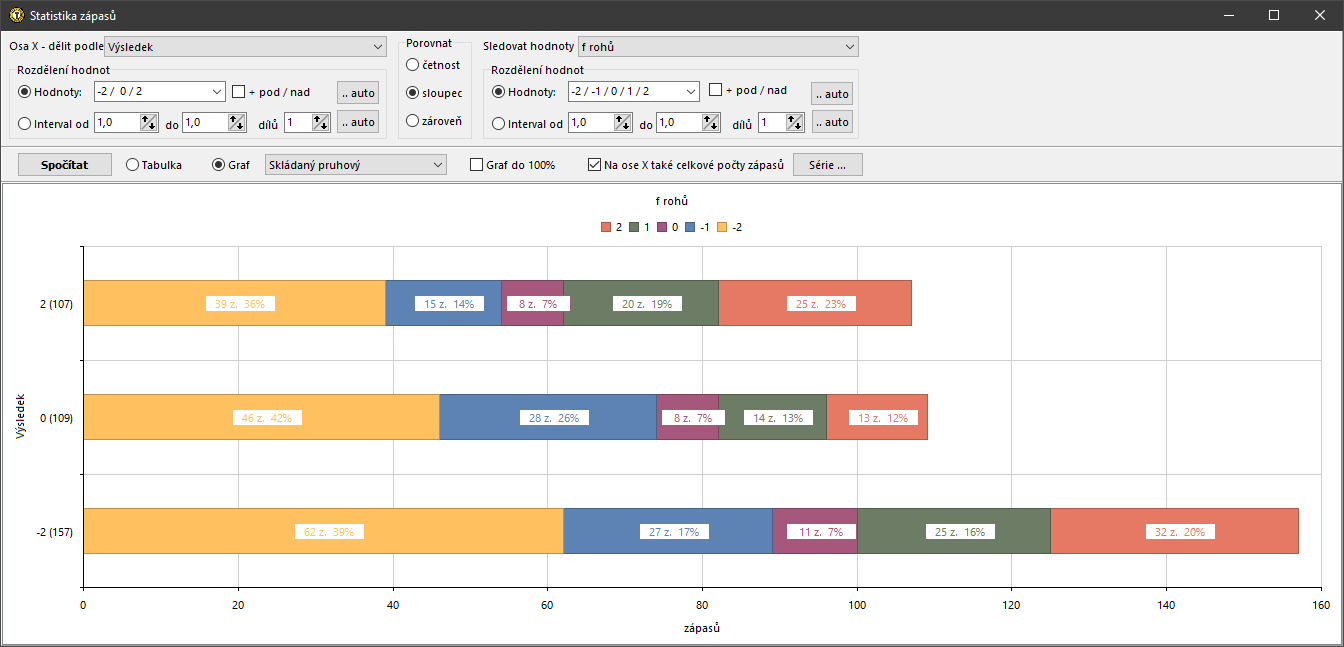1344x647 pixels.
Task: Click the '25 z. 23%' bar label
Action: pos(821,304)
